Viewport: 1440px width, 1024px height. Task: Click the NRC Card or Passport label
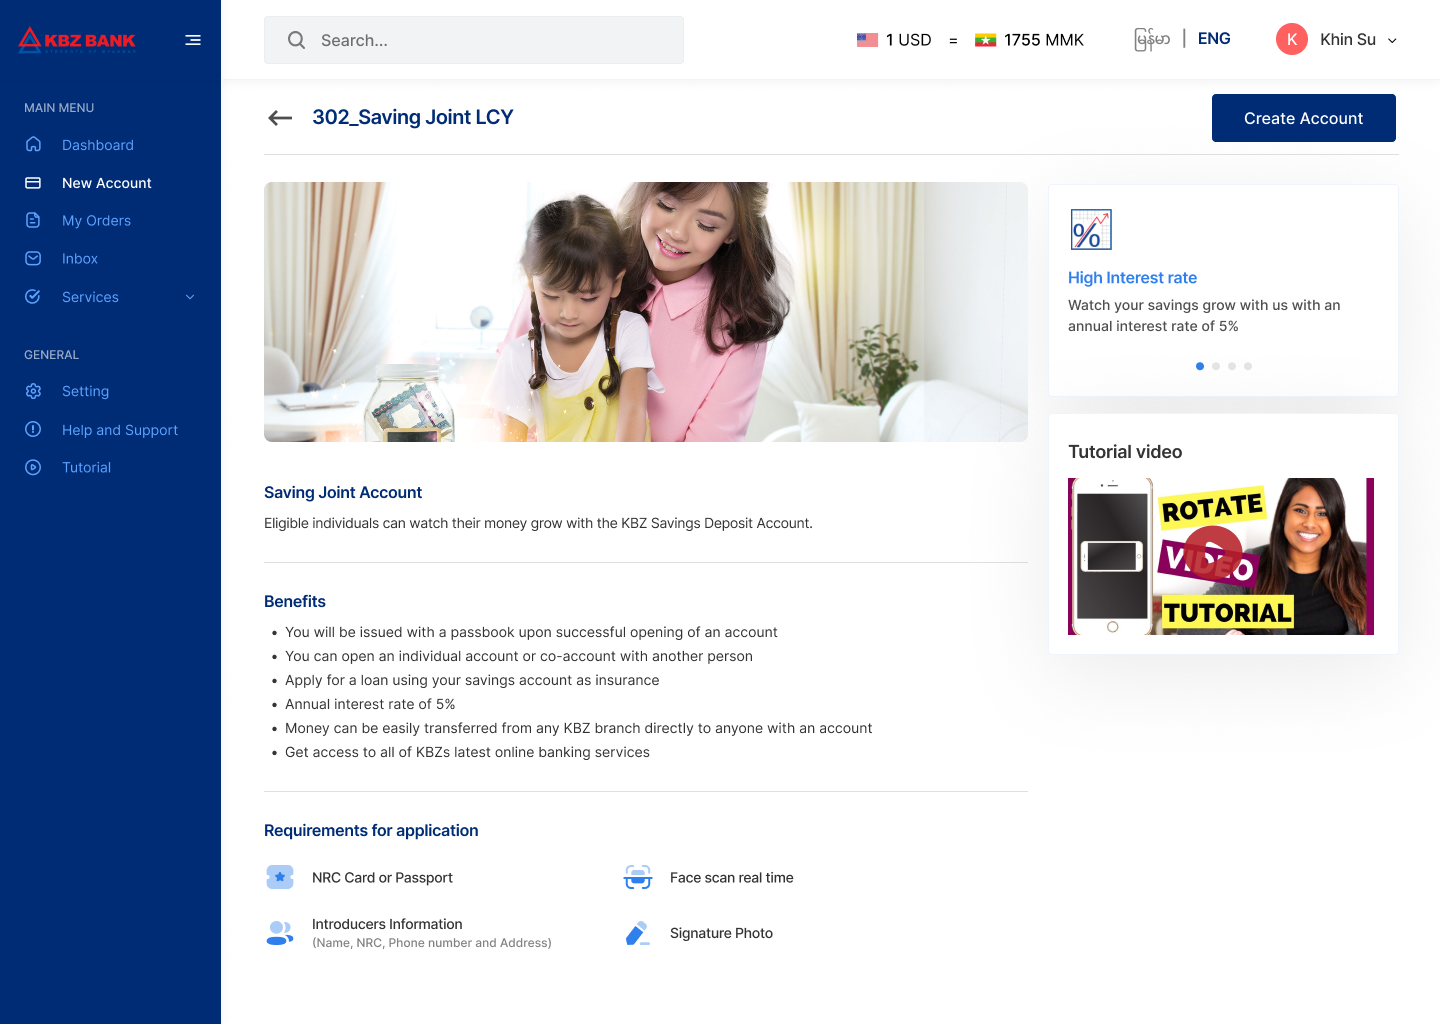(382, 877)
